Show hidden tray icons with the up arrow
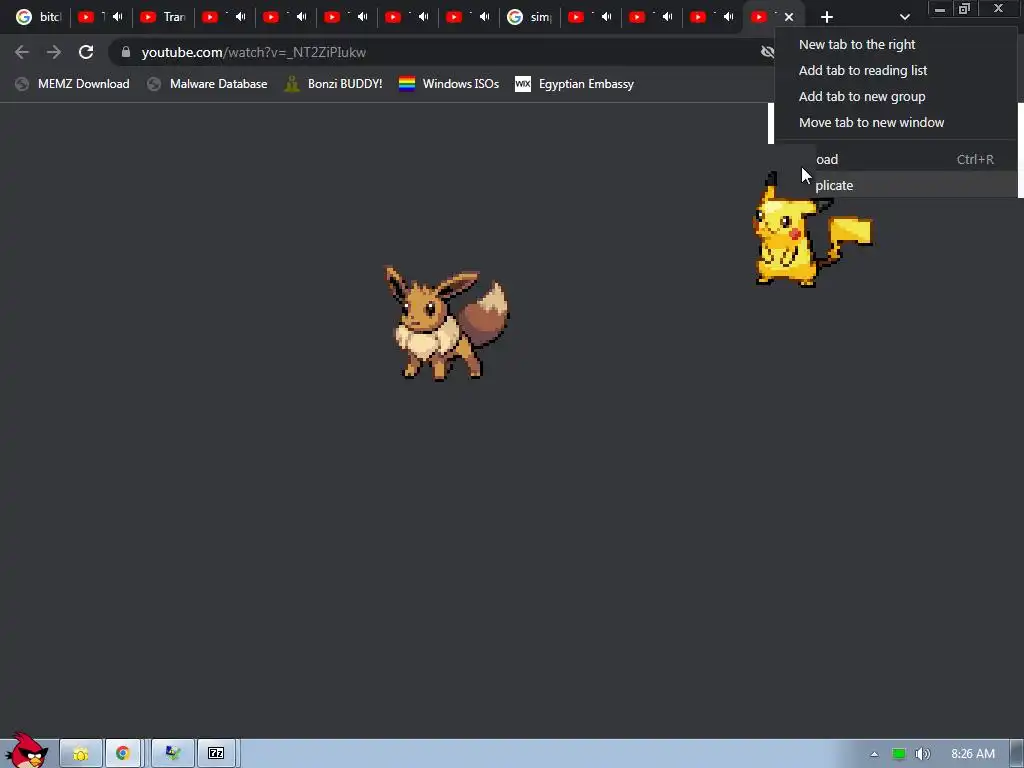Viewport: 1024px width, 768px height. [874, 754]
